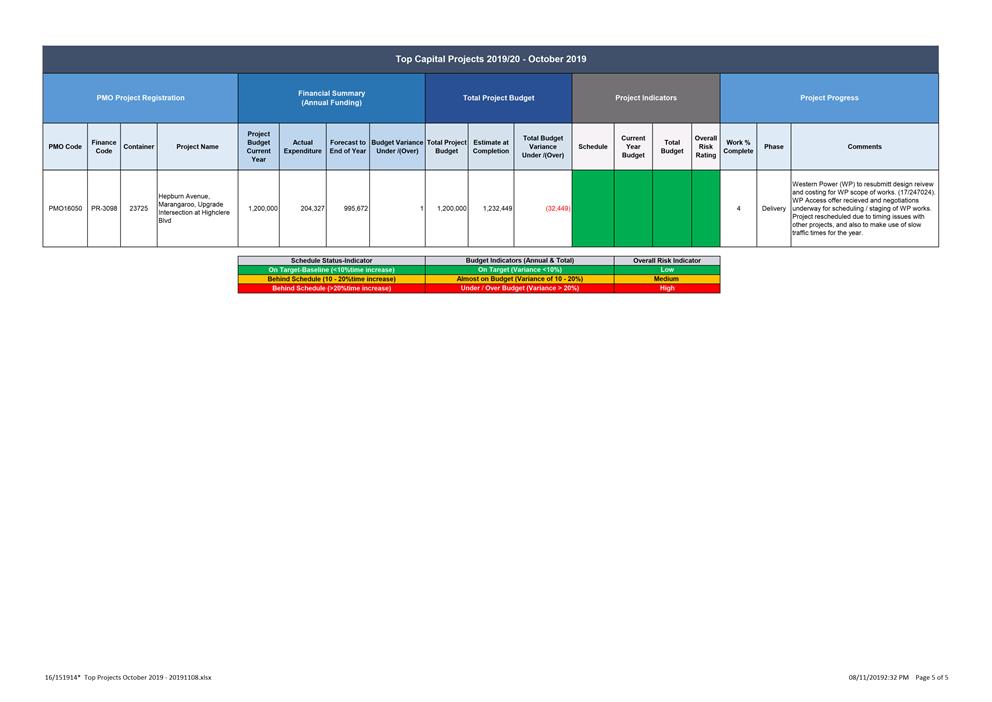Select the 'Hepburn Avenue, Marangaroo' project name cell

tap(197, 208)
